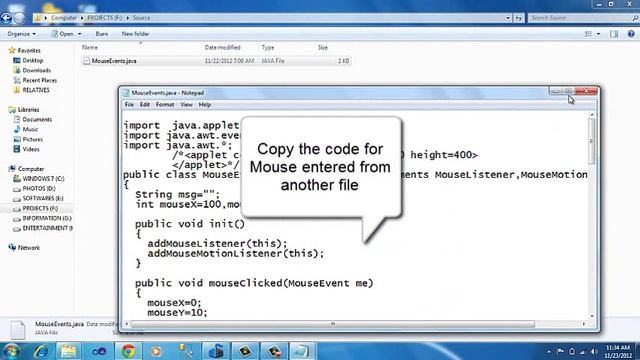Open the media player taskbar icon

point(156,351)
